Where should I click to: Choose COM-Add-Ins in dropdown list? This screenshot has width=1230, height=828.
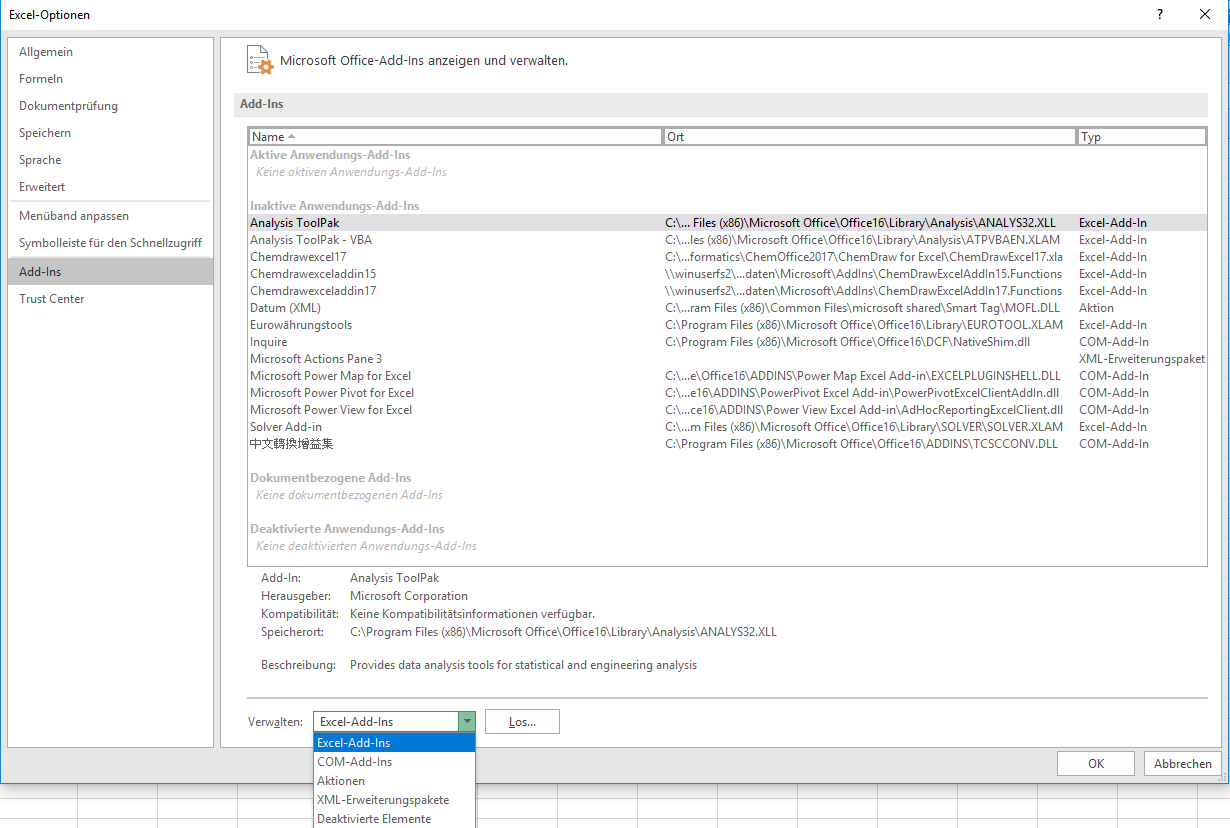point(394,762)
